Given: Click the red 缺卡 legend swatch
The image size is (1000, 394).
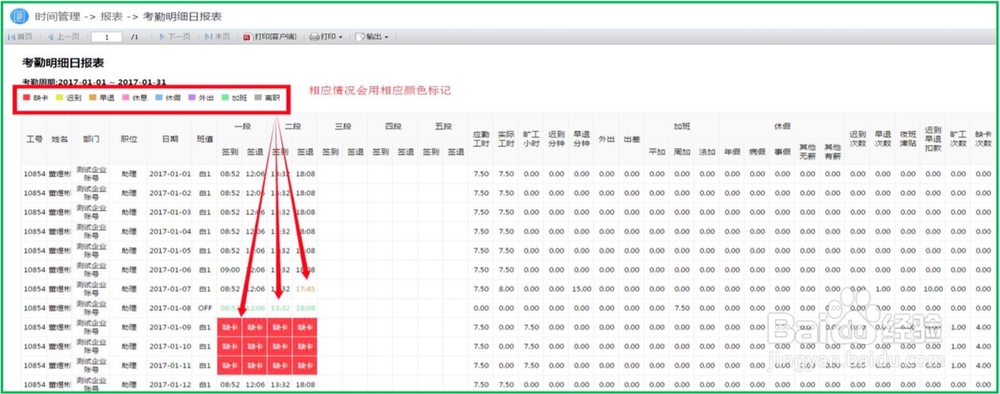Looking at the screenshot, I should pos(27,98).
